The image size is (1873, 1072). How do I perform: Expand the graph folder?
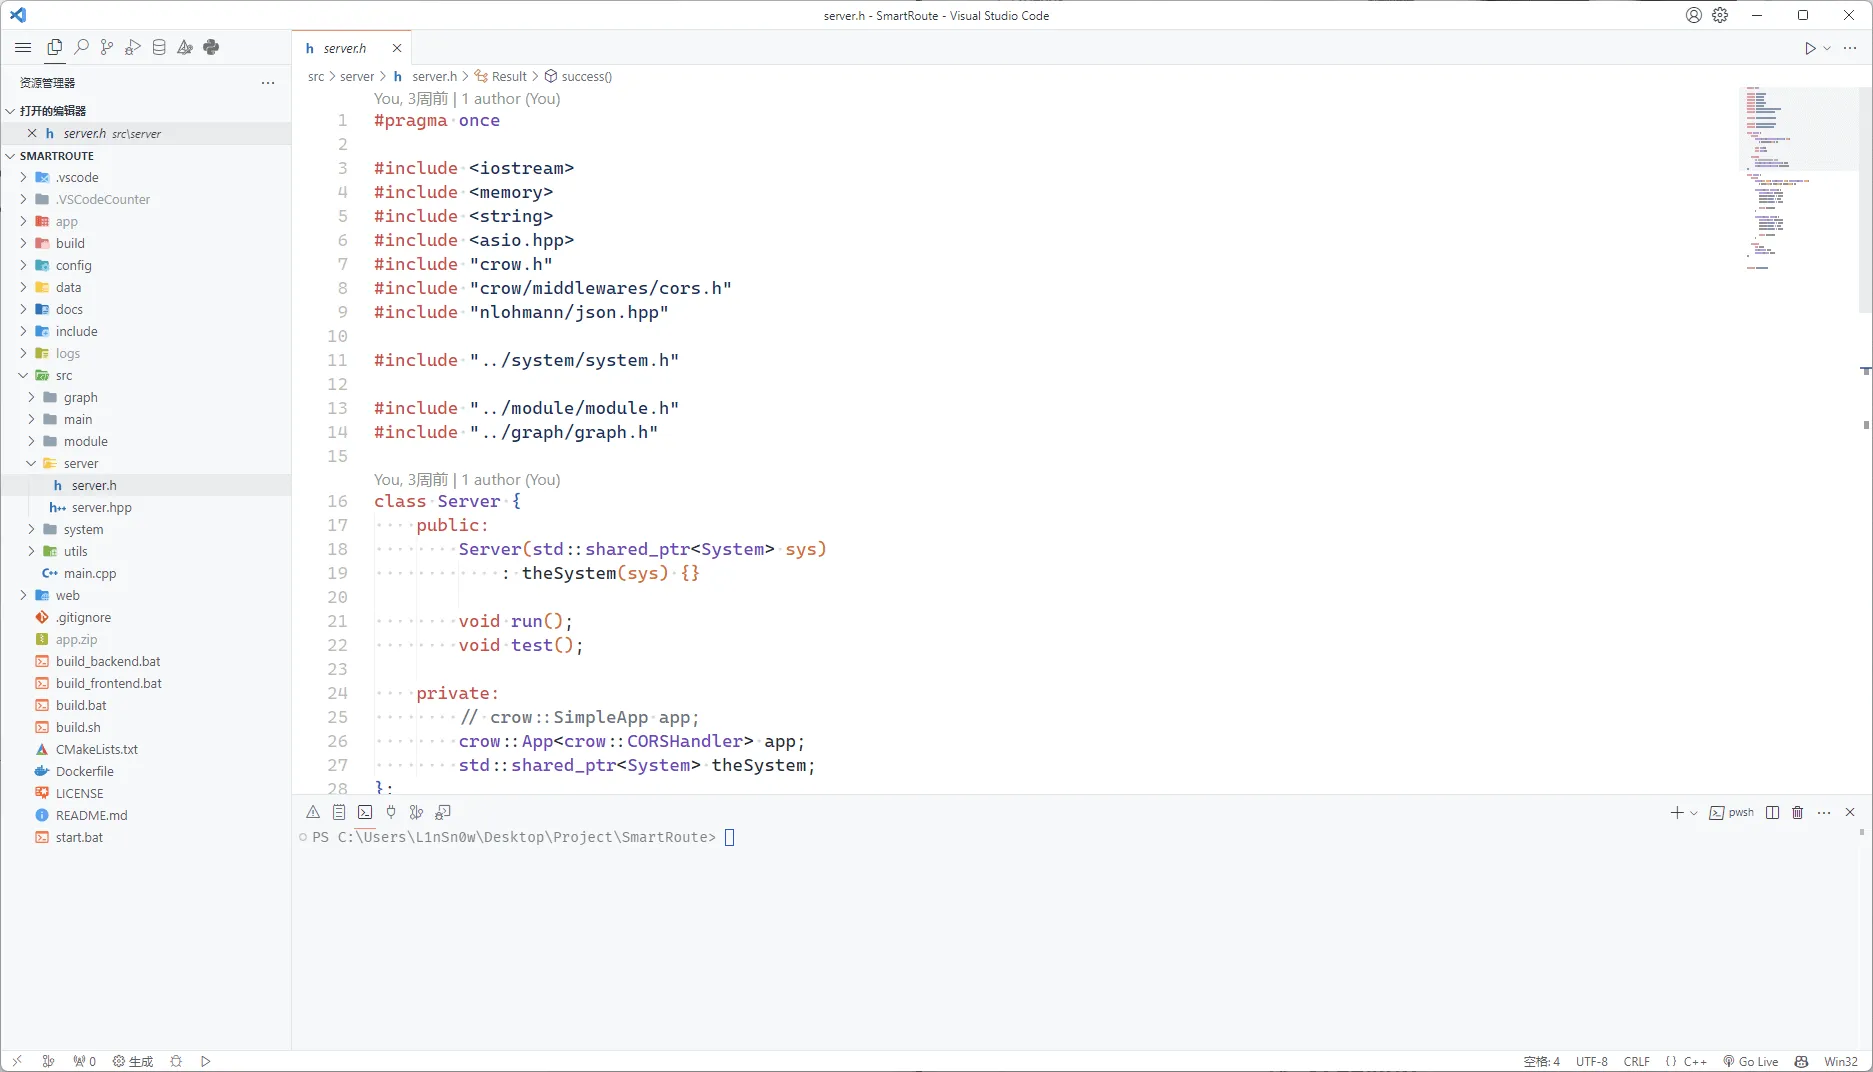pyautogui.click(x=32, y=397)
